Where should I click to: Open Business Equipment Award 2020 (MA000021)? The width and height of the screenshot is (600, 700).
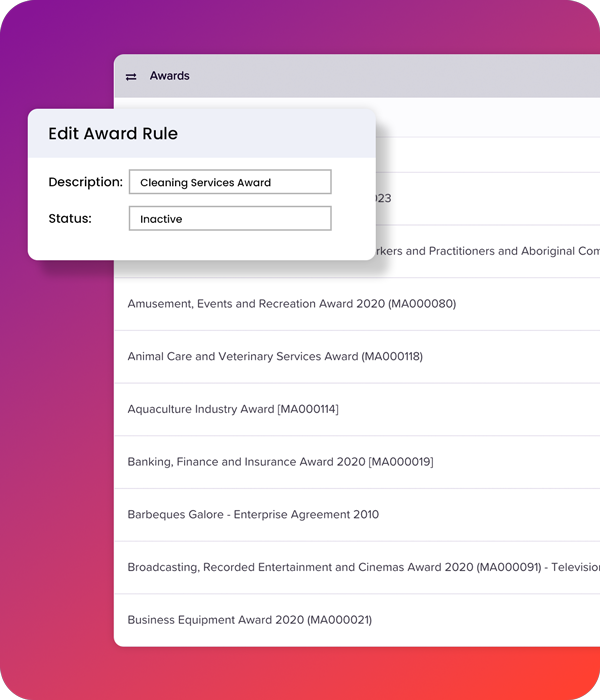pyautogui.click(x=249, y=620)
